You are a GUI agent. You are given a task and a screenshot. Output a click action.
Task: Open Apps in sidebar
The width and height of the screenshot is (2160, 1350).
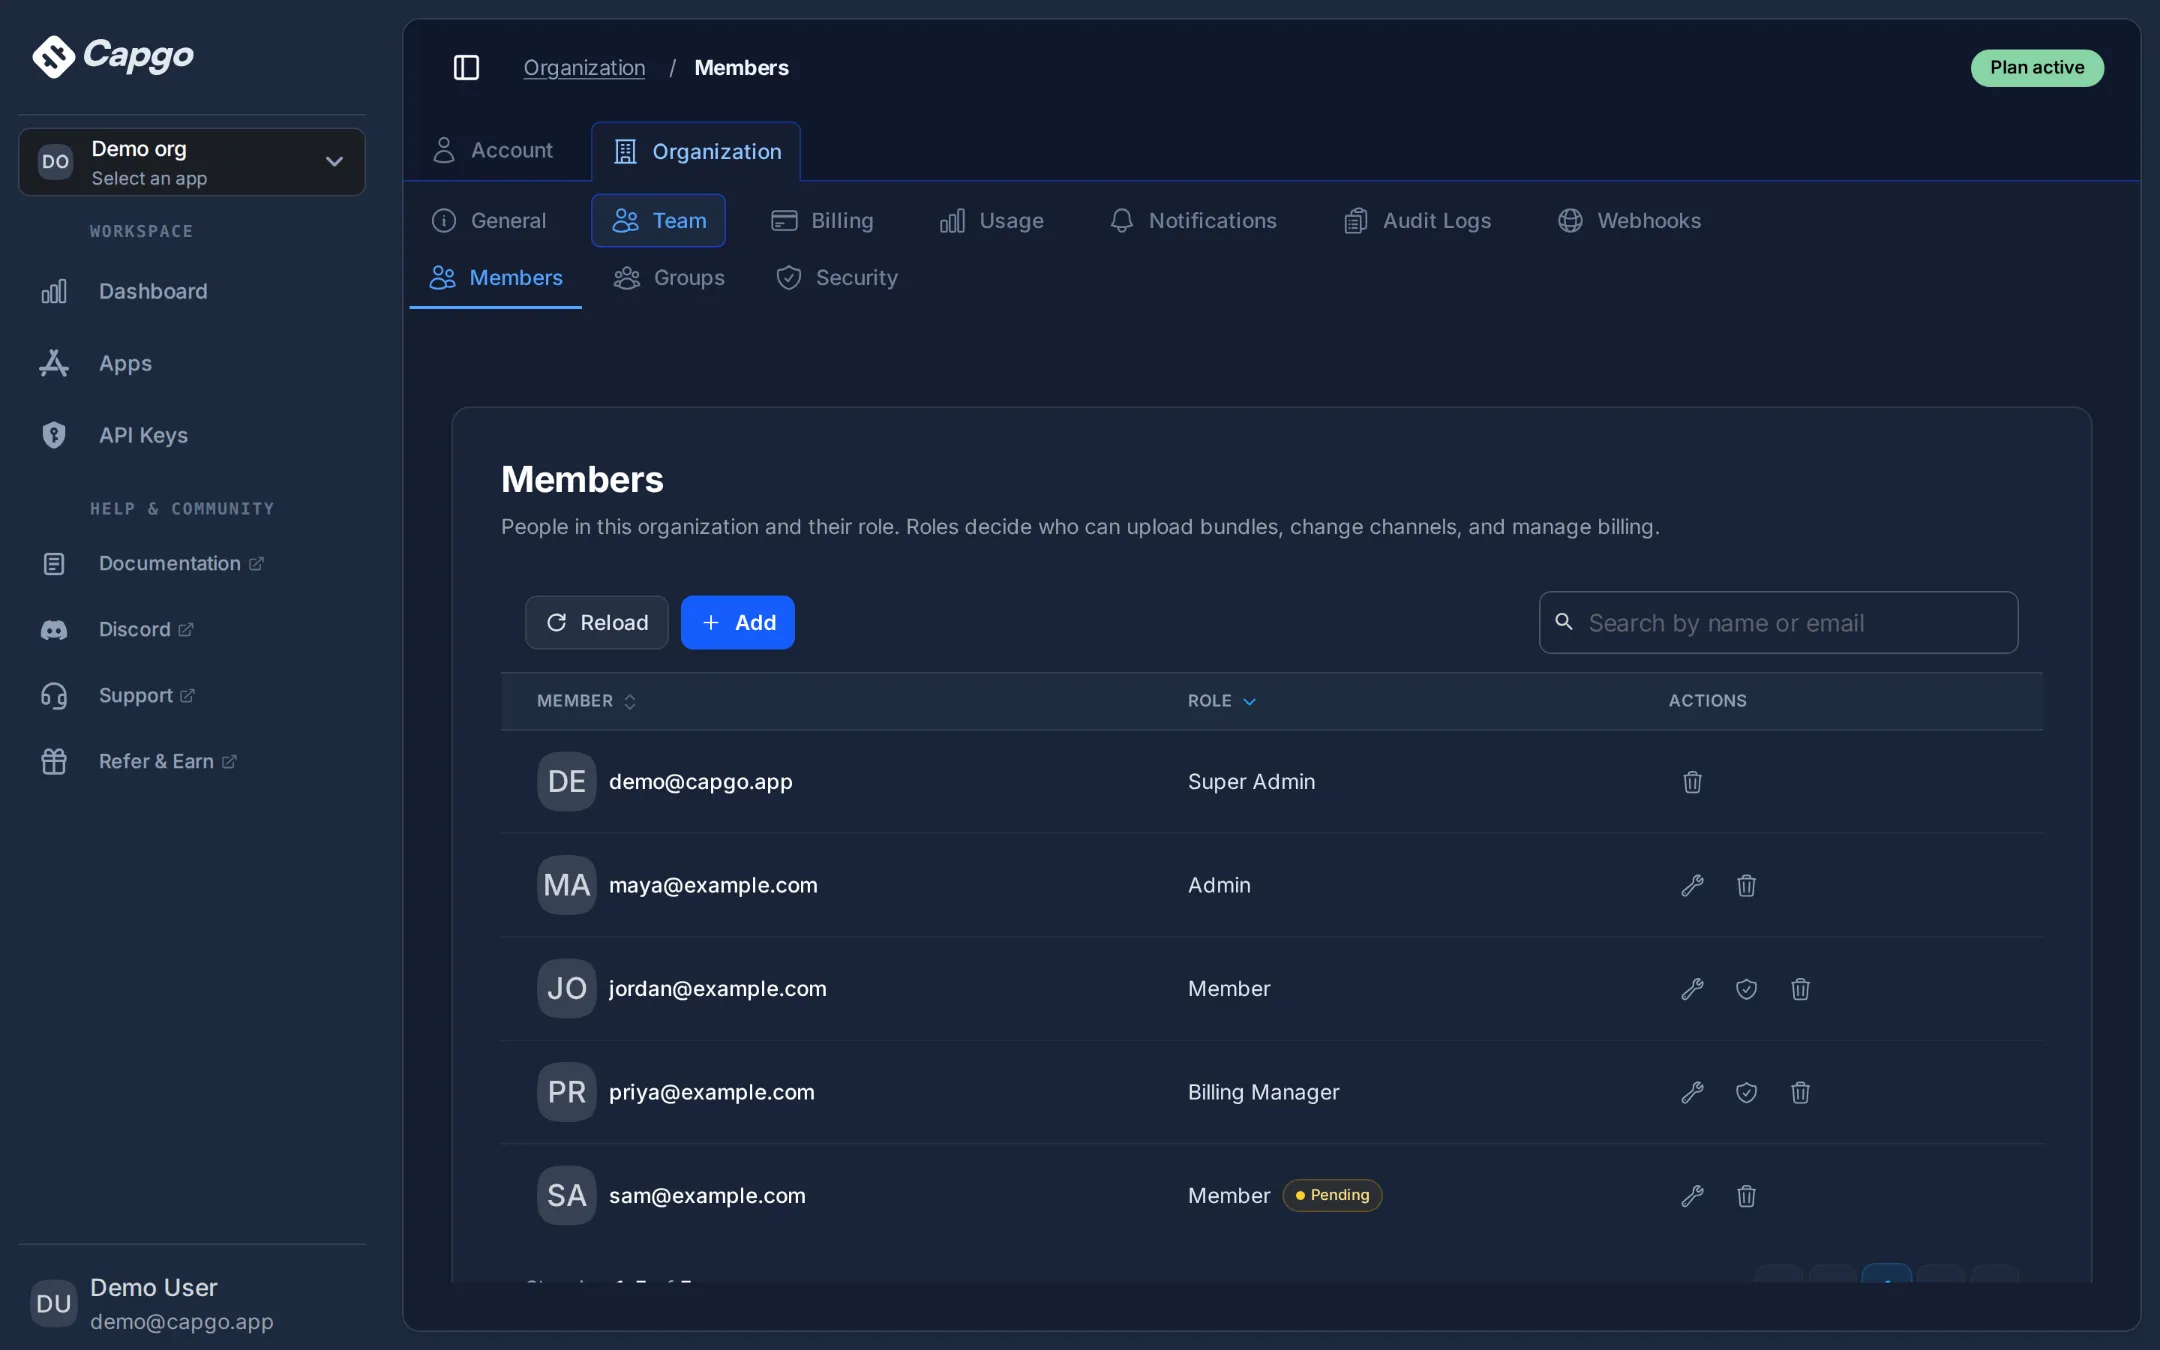(192, 363)
